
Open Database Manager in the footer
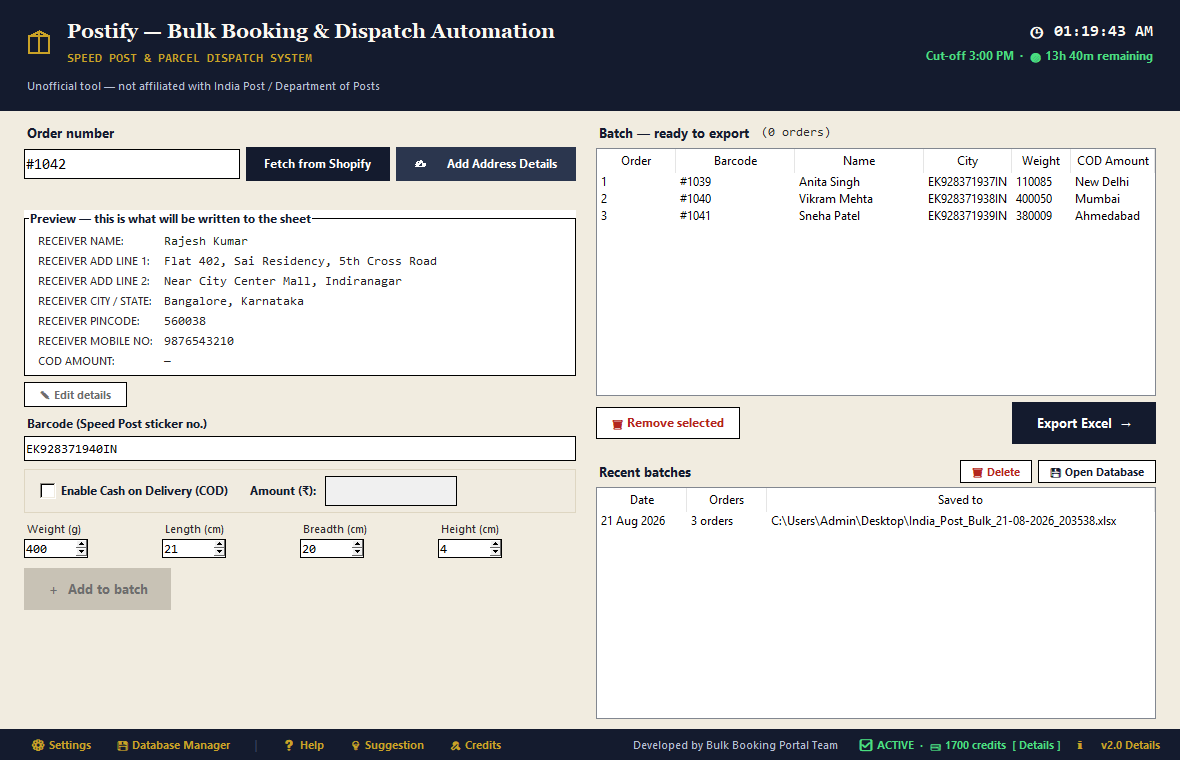[174, 745]
